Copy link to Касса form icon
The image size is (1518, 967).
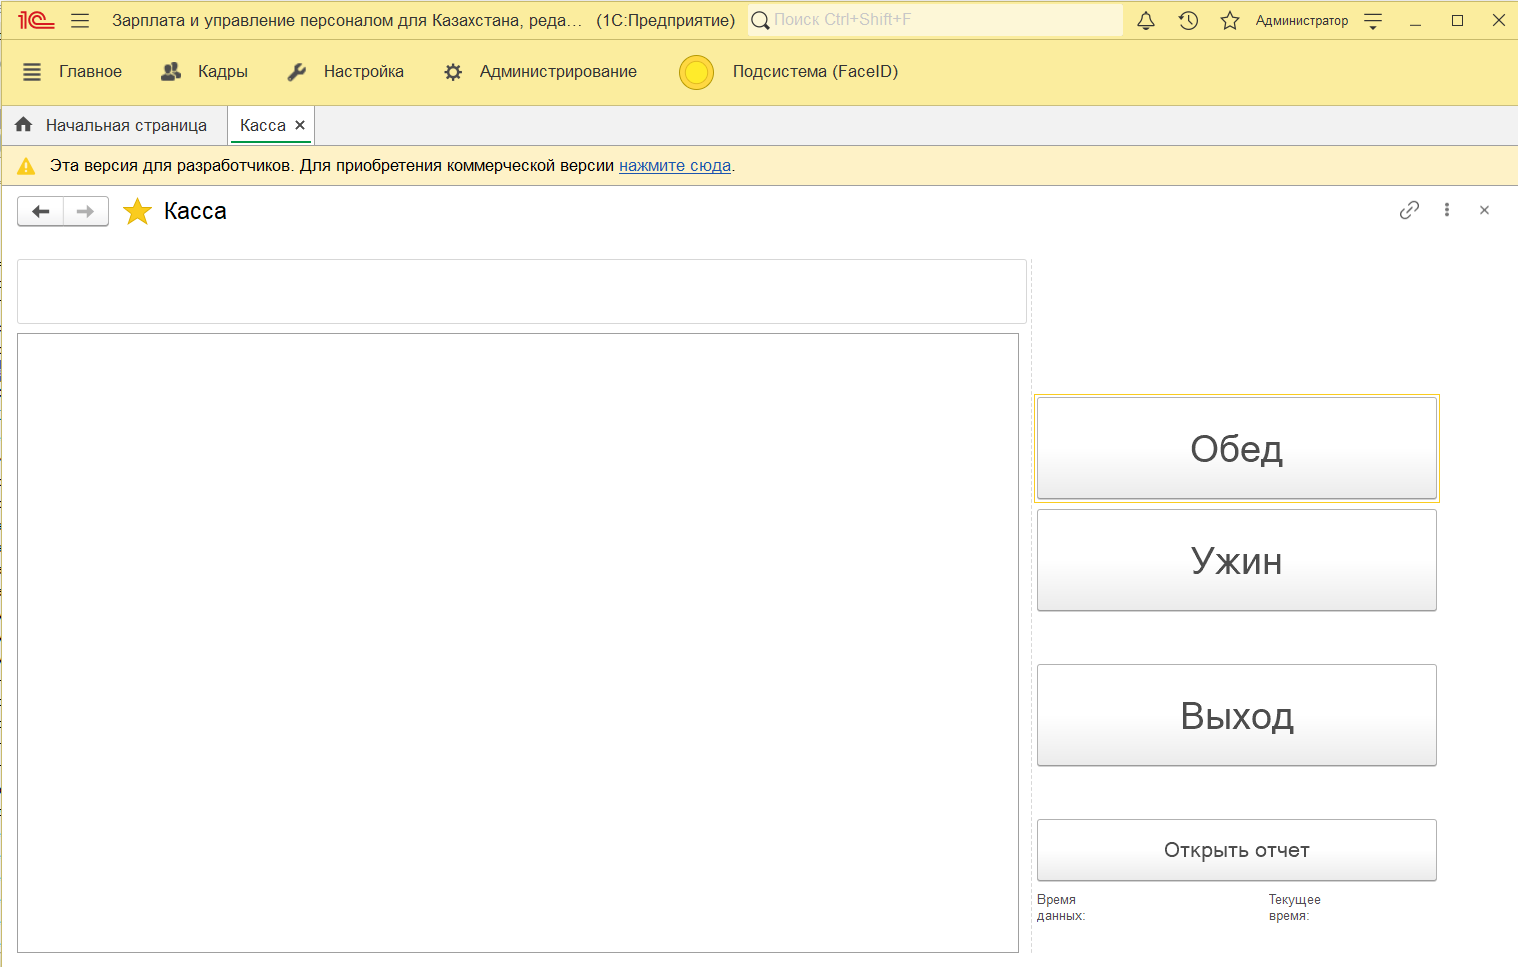pyautogui.click(x=1409, y=210)
